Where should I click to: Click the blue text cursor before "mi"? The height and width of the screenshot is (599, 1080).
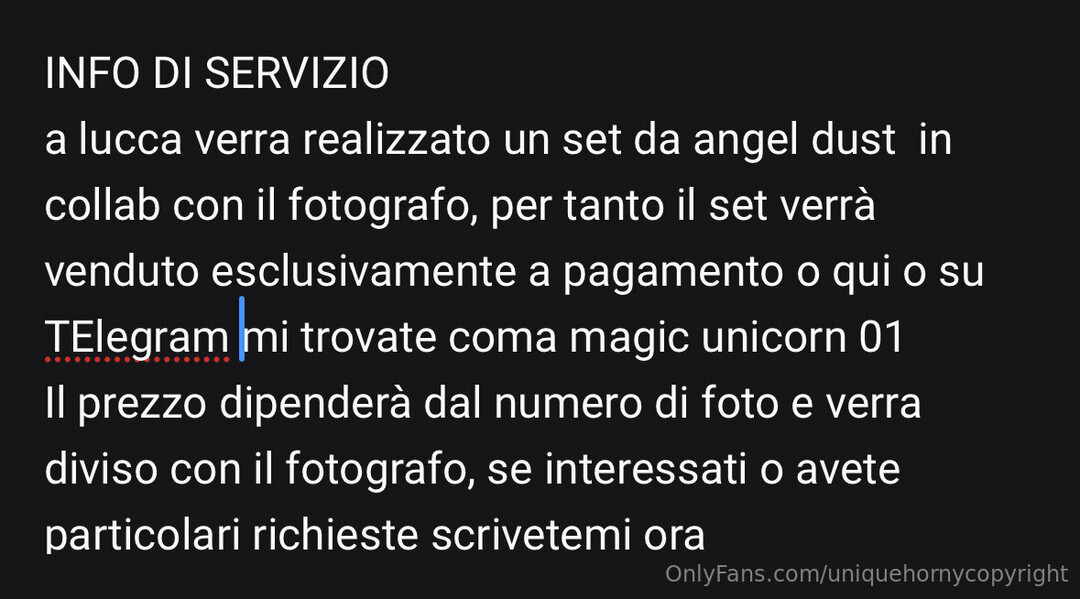tap(242, 329)
